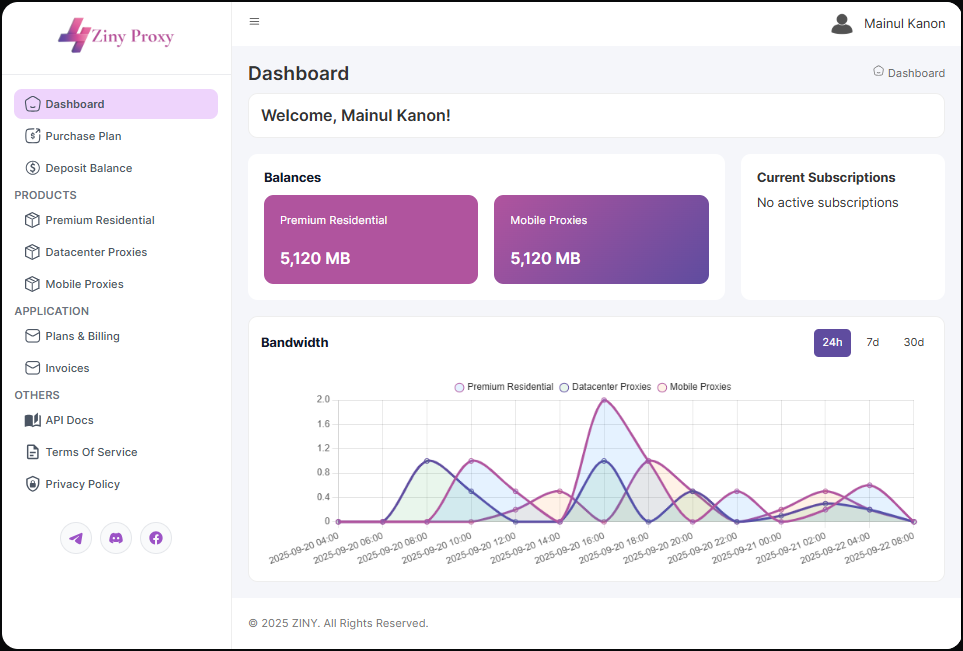The height and width of the screenshot is (651, 963).
Task: Go to Plans & Billing page
Action: point(82,336)
